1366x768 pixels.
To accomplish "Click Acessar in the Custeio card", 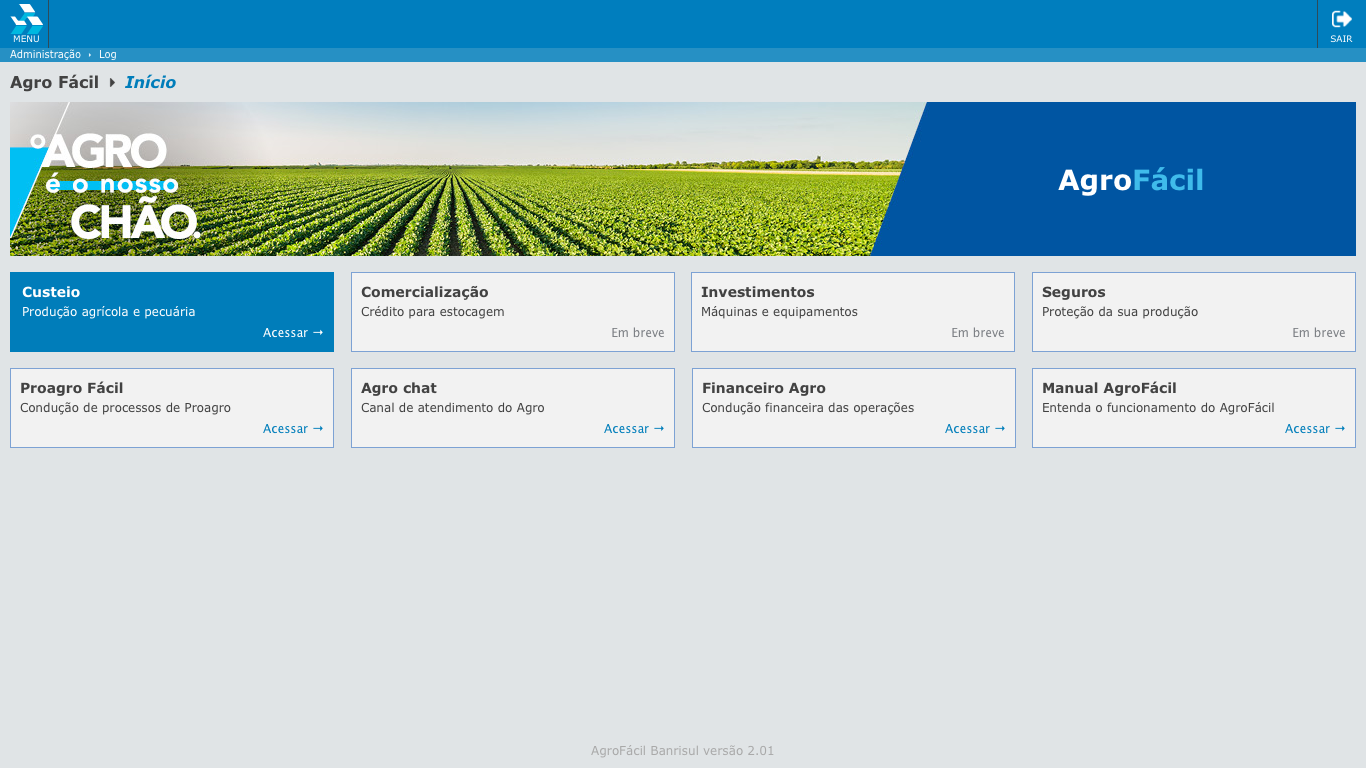I will click(x=293, y=333).
